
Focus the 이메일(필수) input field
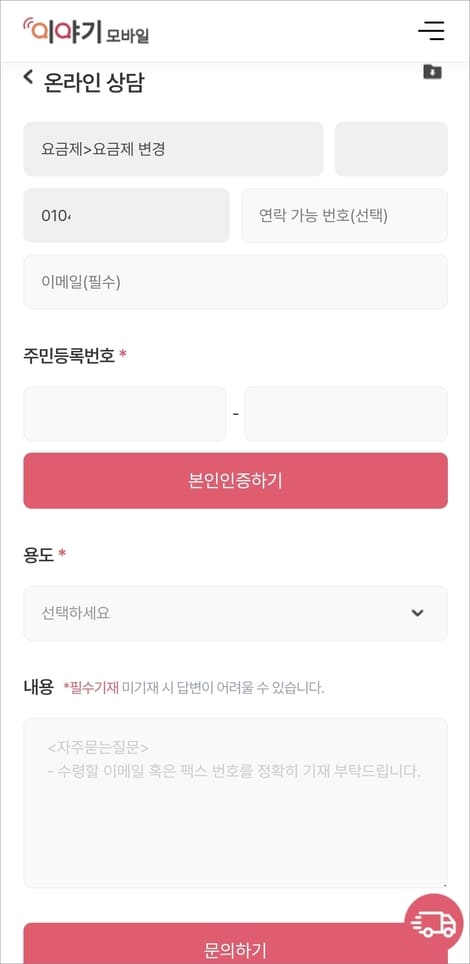(x=236, y=282)
